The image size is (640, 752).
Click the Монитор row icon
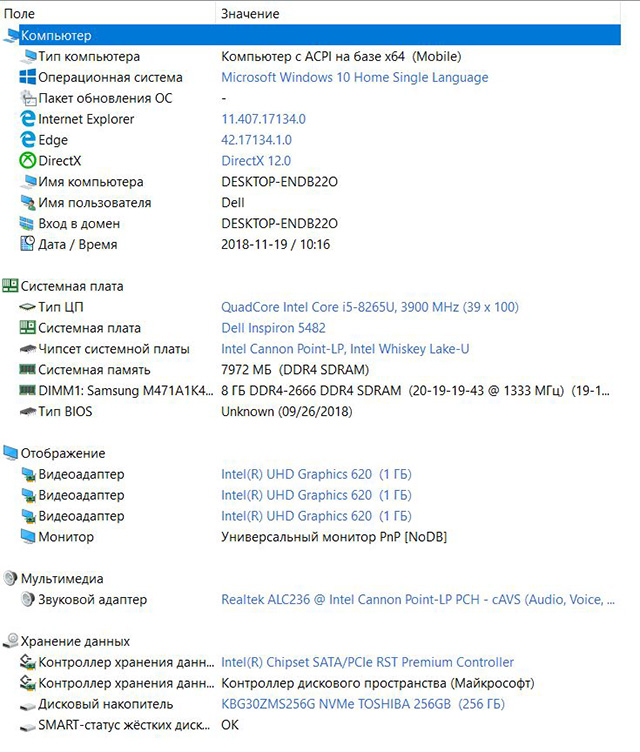[x=28, y=536]
